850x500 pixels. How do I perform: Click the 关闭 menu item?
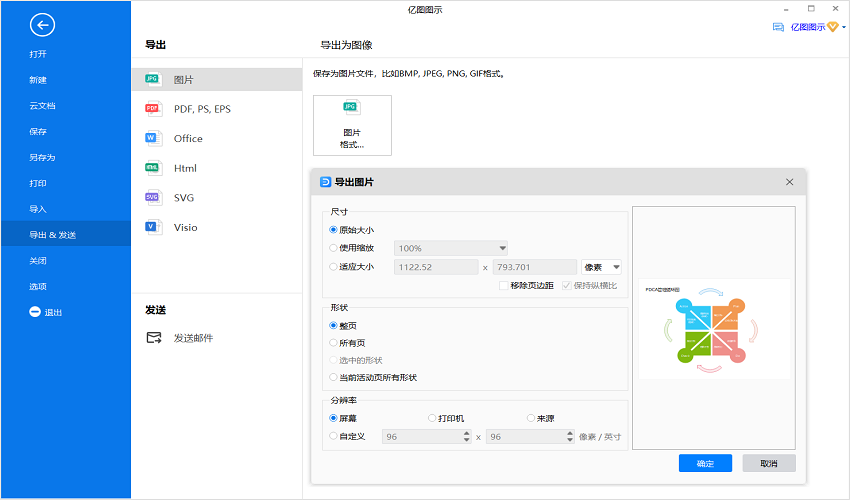pos(38,261)
